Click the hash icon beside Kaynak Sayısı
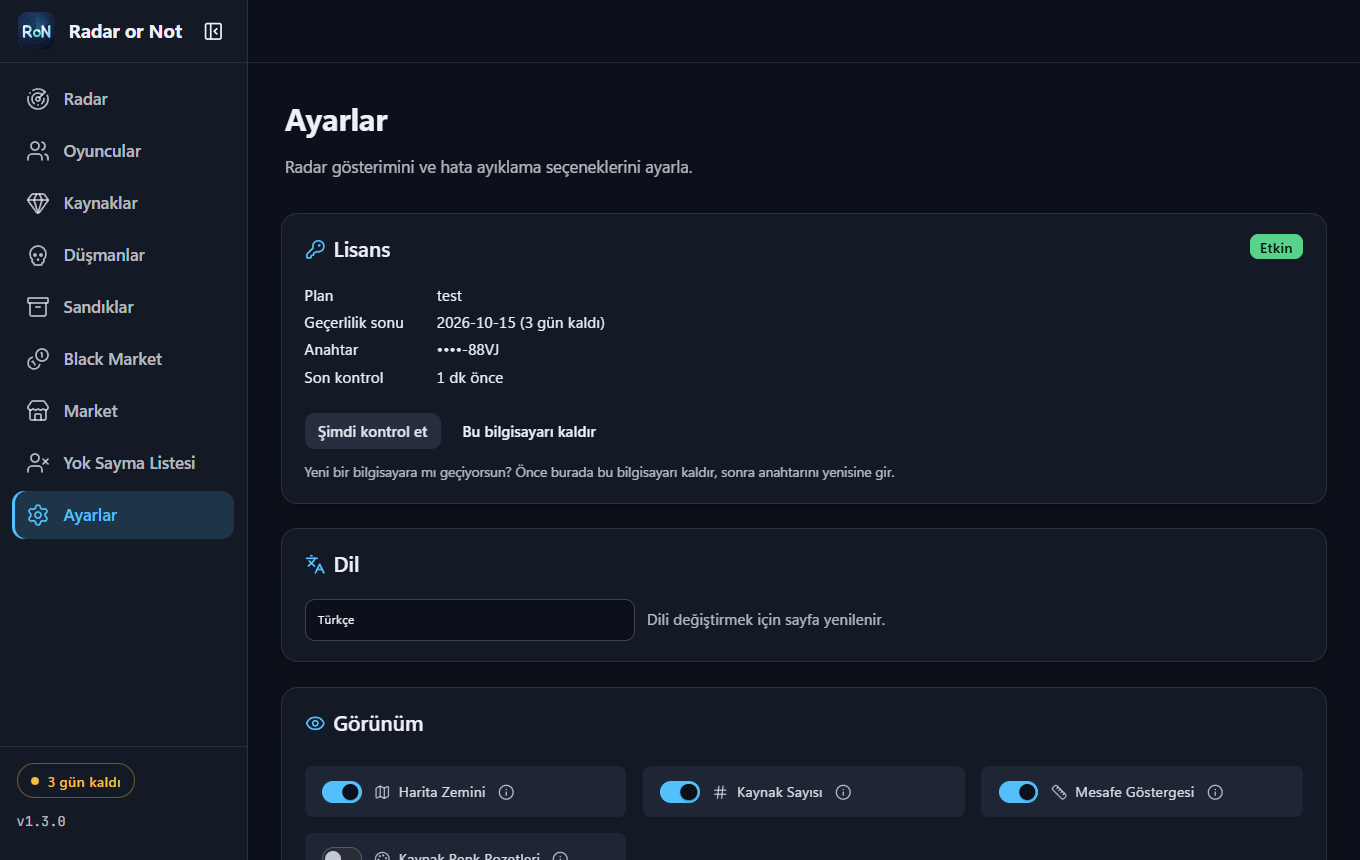 click(720, 792)
